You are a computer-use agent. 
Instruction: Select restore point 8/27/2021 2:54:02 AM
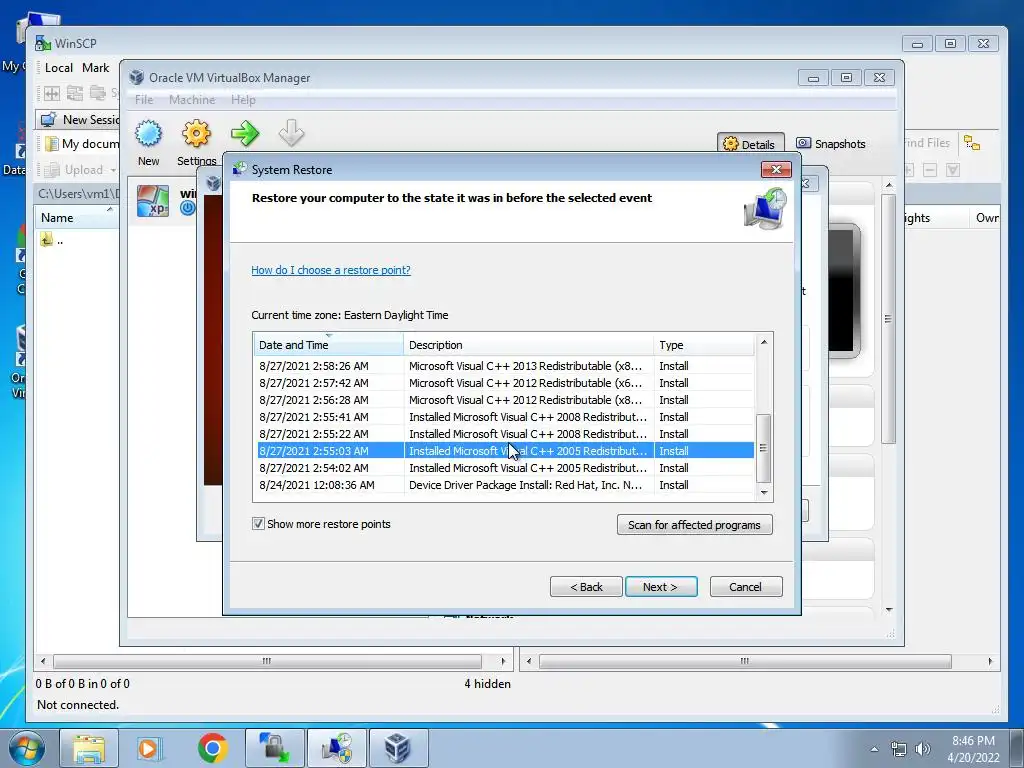pos(504,468)
